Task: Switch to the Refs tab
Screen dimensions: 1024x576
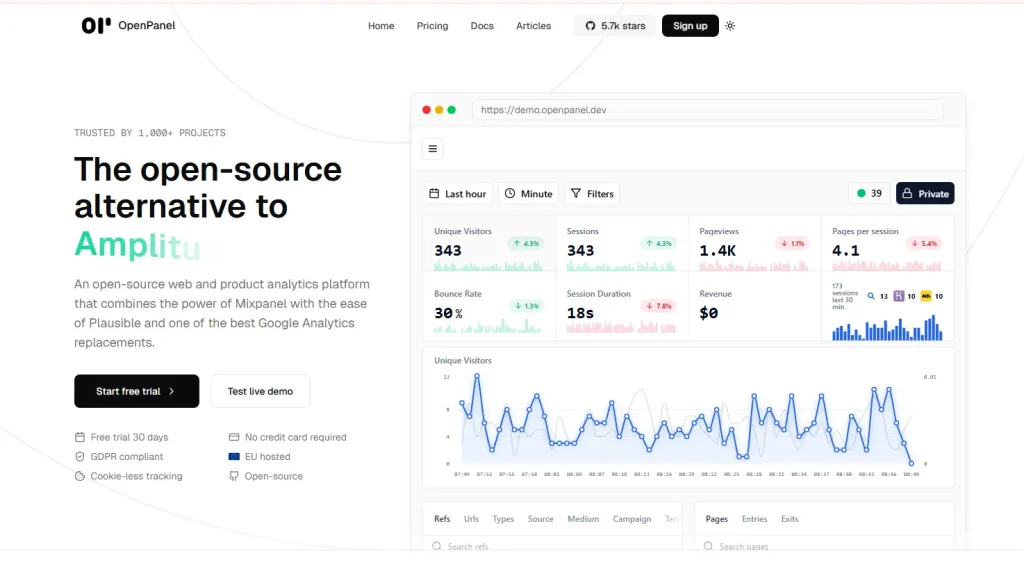Action: (442, 519)
